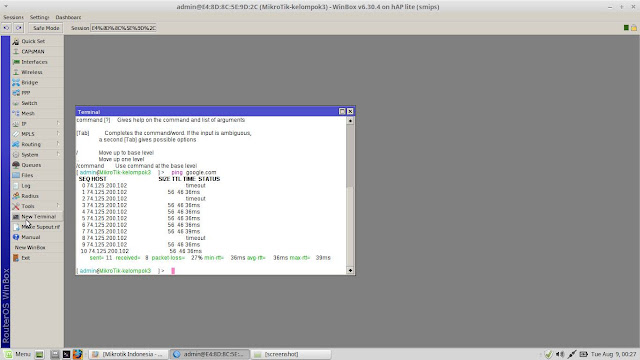Click 'ping google.com' command text
This screenshot has width=640, height=360.
coord(194,172)
